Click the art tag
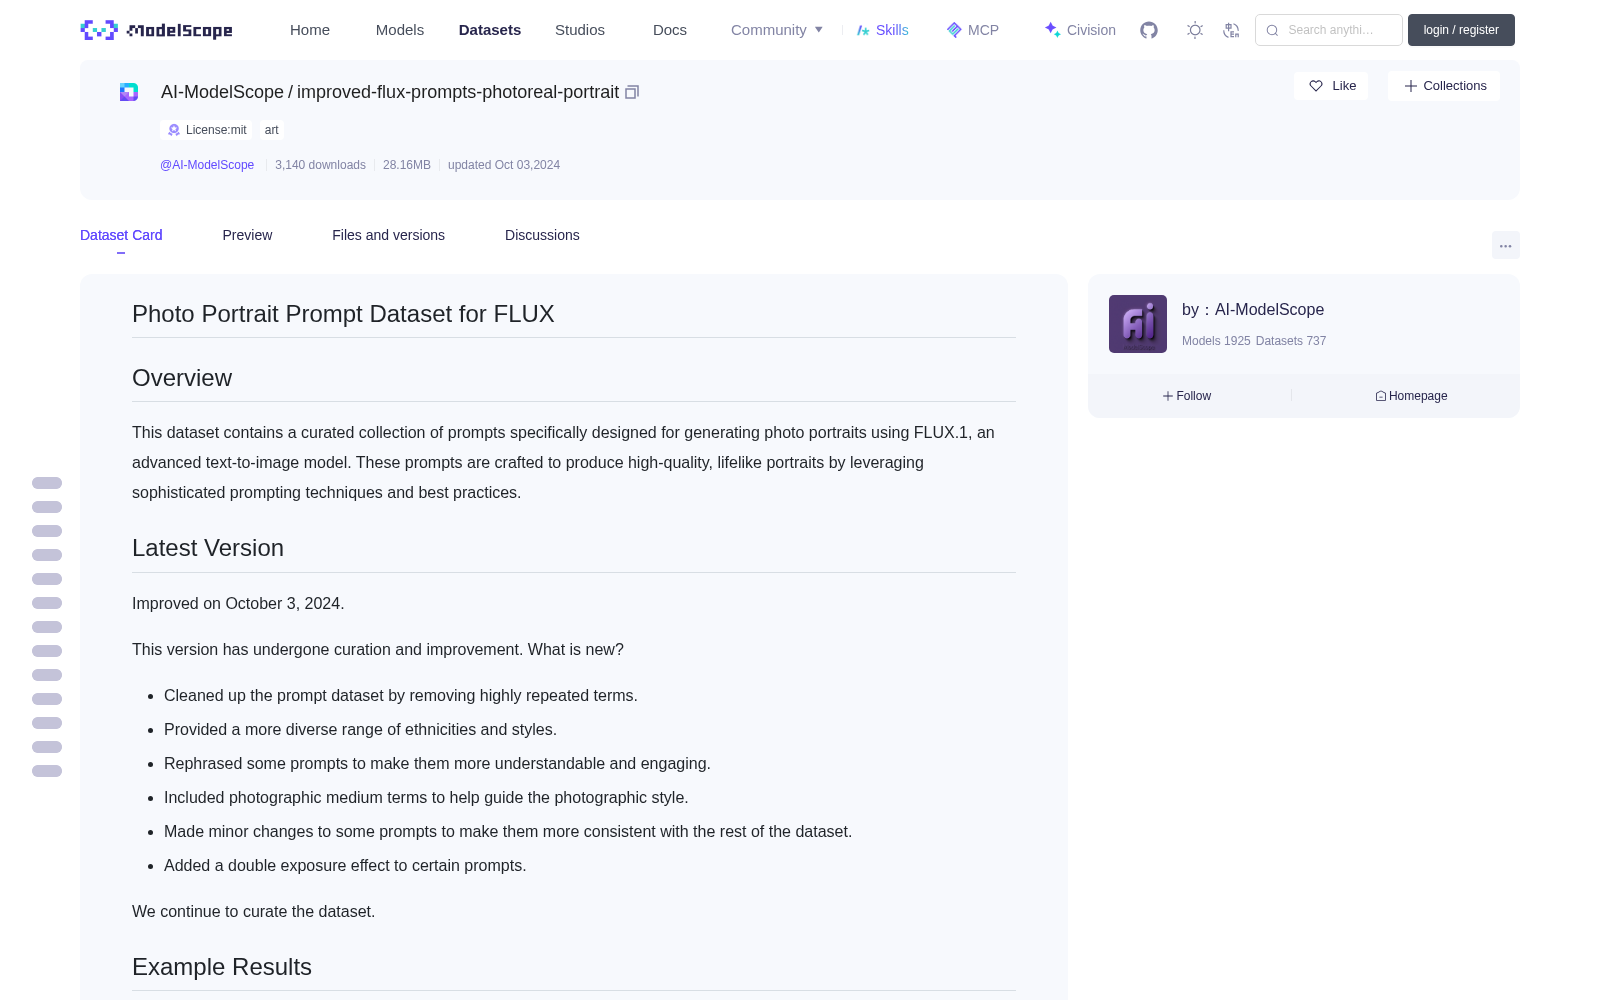The height and width of the screenshot is (1000, 1600). click(272, 130)
